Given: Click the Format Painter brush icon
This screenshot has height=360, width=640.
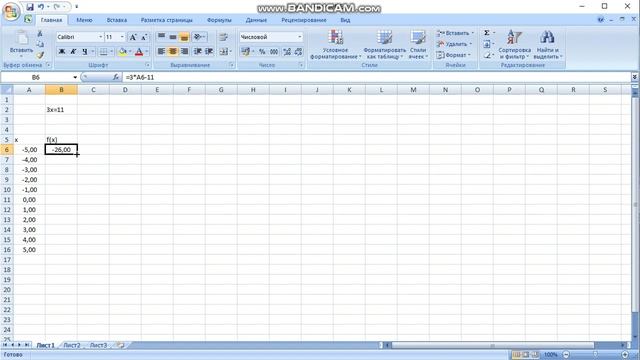Looking at the screenshot, I should 40,55.
